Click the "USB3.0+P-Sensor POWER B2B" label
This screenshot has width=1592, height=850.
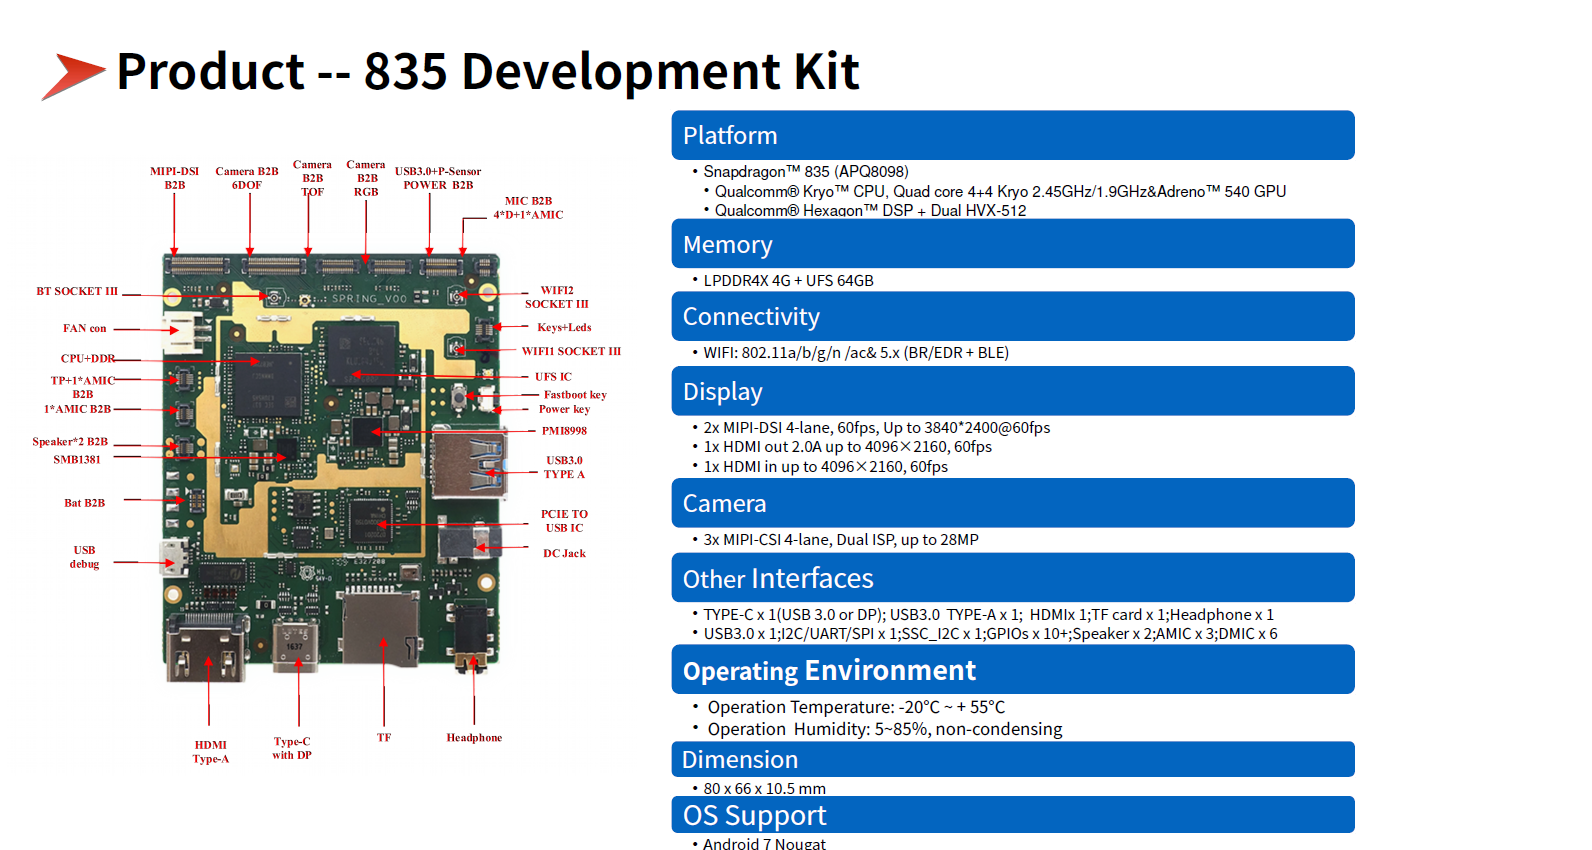coord(438,178)
